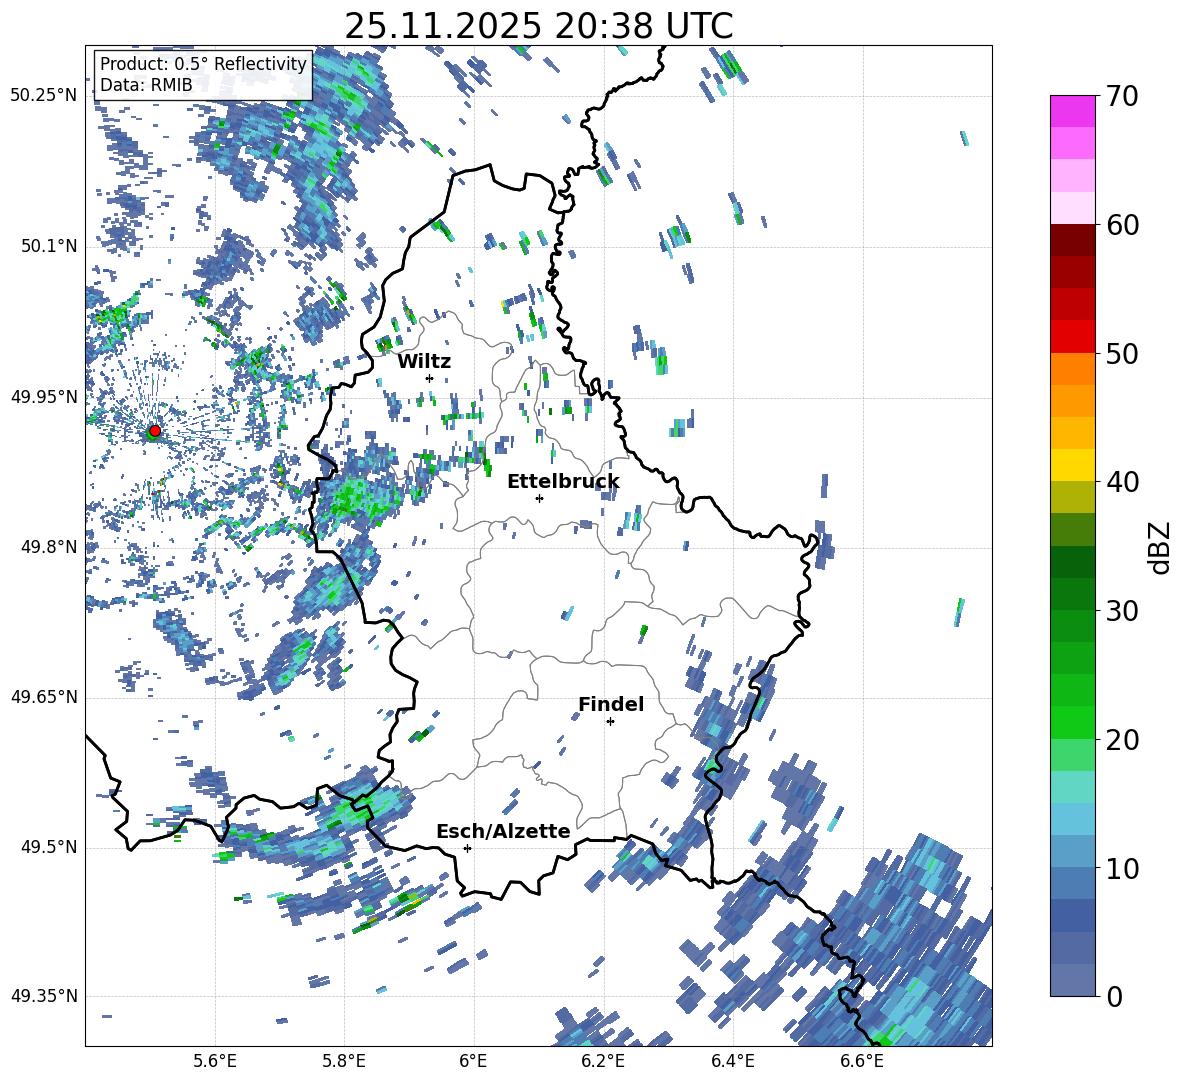1184x1081 pixels.
Task: Click the 6.4°E longitude label
Action: [x=732, y=1062]
